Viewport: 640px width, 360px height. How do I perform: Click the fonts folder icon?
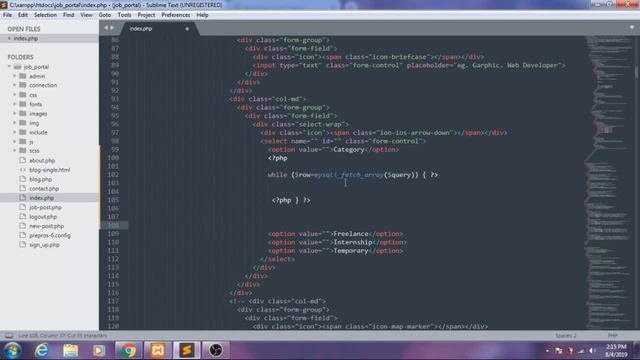click(23, 104)
